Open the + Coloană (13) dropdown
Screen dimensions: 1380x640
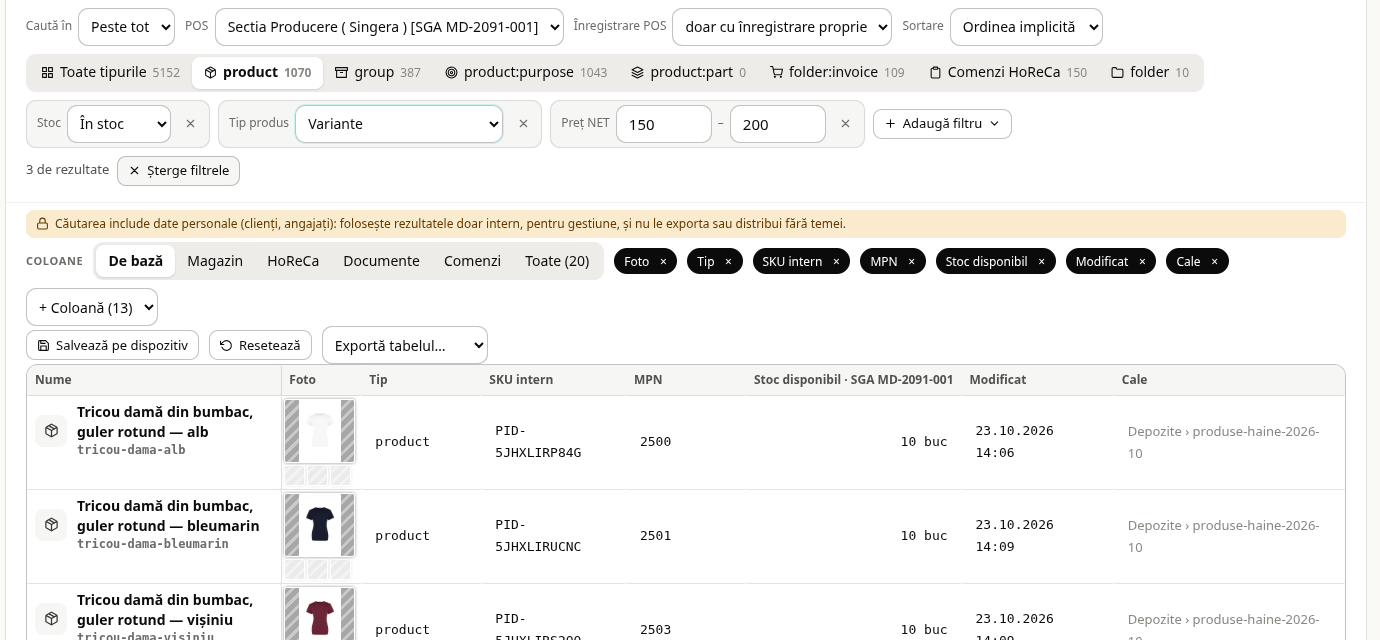[x=92, y=307]
